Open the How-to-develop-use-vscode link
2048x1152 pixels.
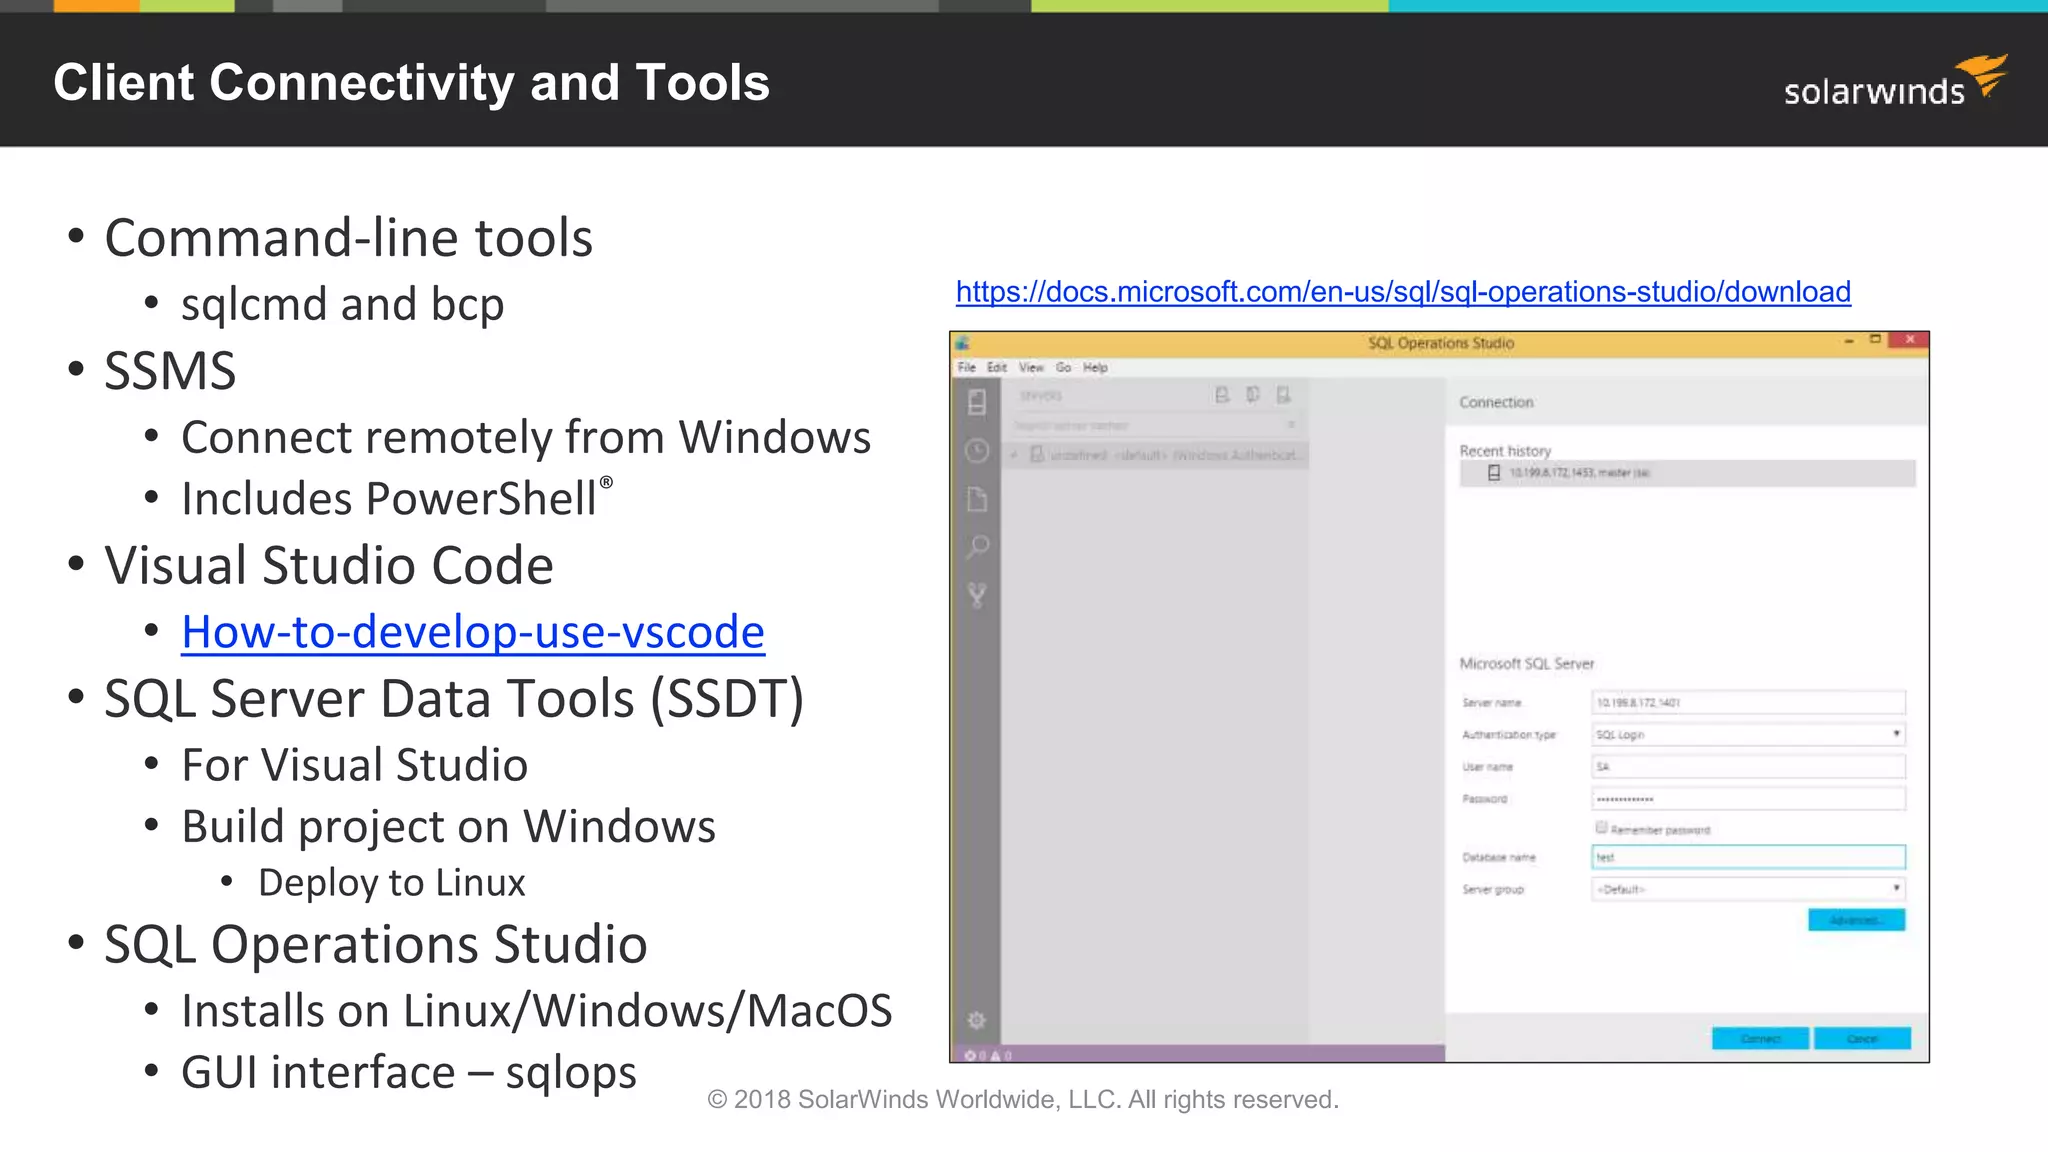473,632
